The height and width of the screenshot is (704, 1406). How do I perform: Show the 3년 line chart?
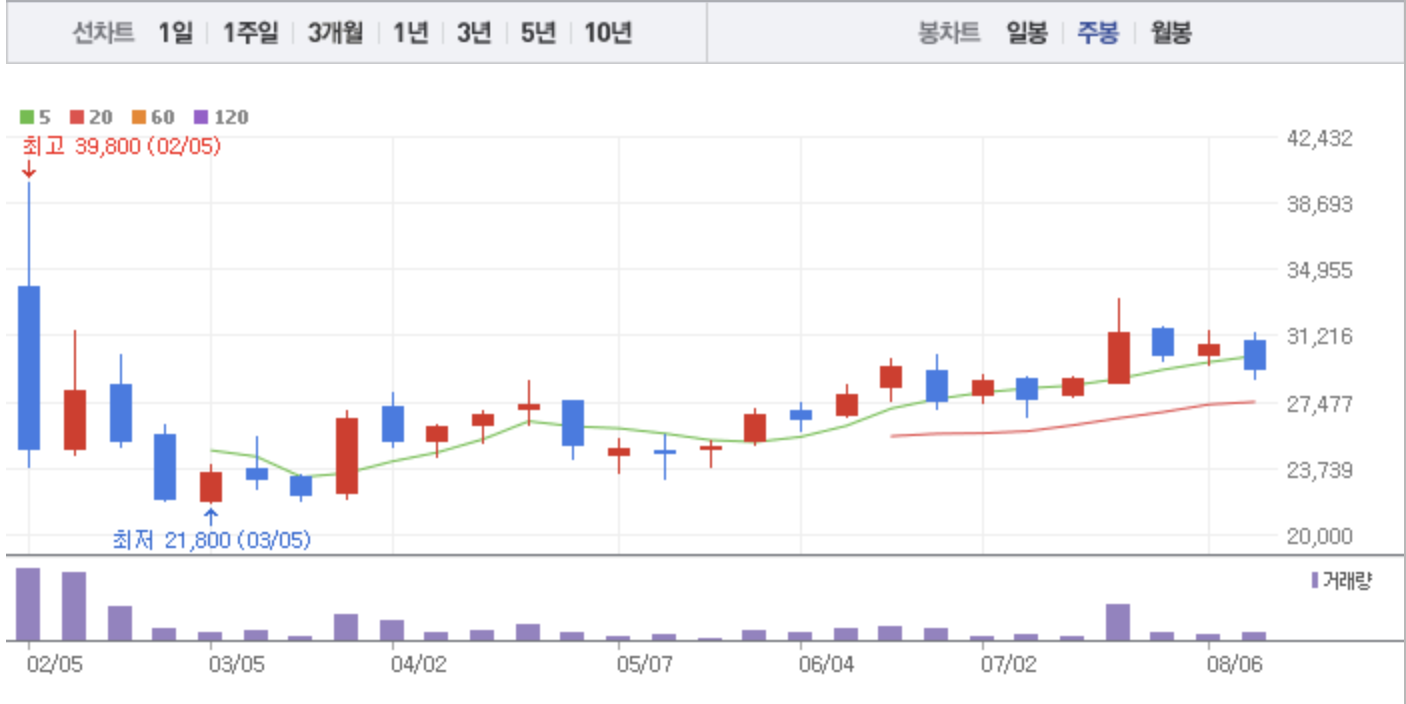click(x=474, y=33)
